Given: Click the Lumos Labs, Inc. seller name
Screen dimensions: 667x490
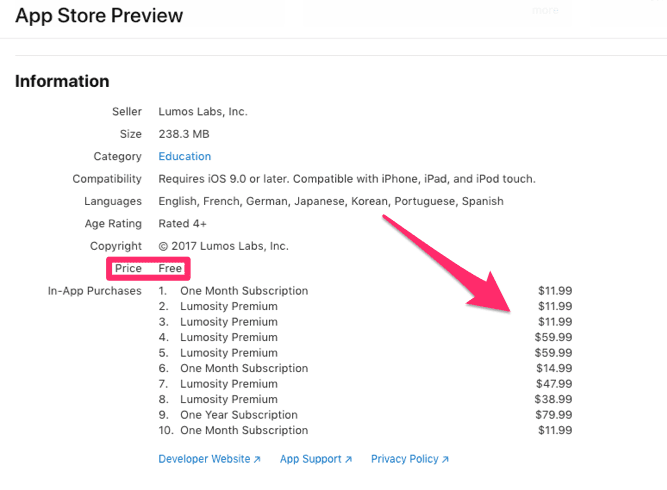Looking at the screenshot, I should 202,111.
